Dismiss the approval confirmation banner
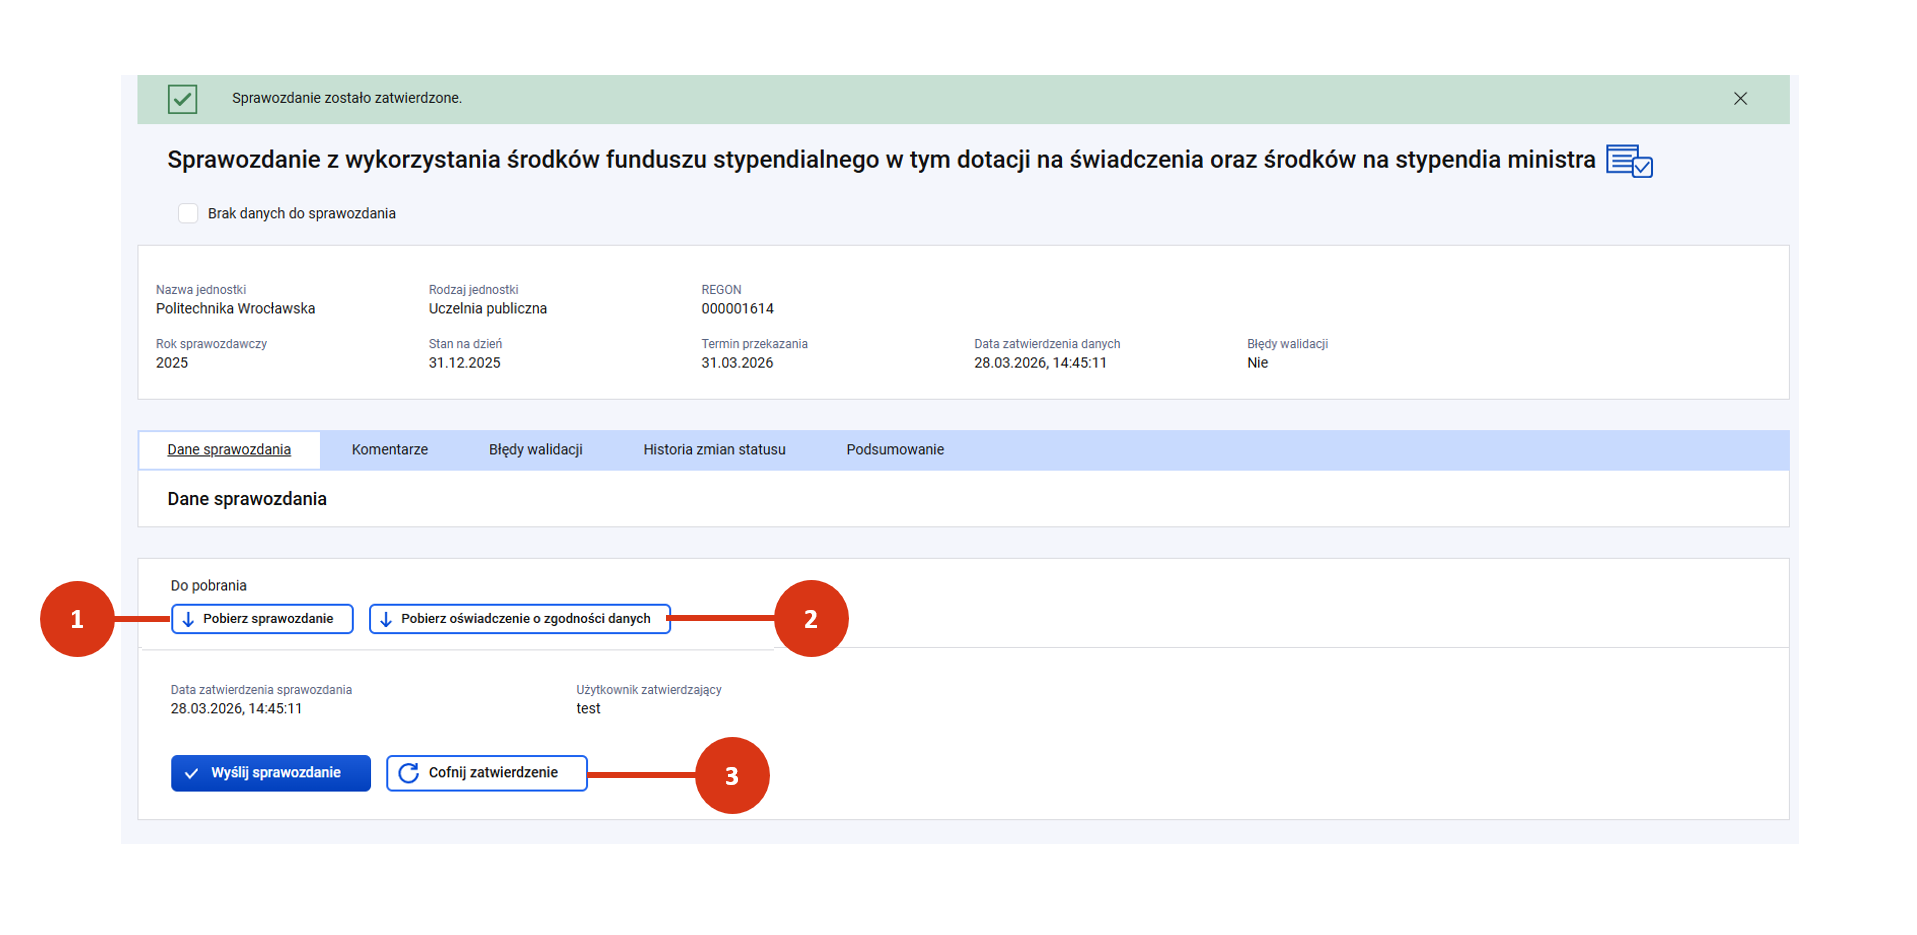The height and width of the screenshot is (935, 1917). click(1740, 99)
